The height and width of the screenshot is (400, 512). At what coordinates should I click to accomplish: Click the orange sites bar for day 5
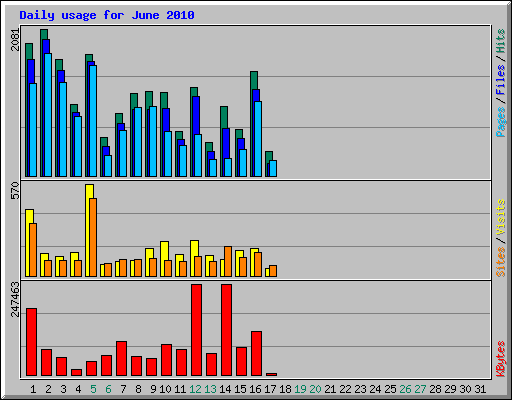pyautogui.click(x=93, y=237)
